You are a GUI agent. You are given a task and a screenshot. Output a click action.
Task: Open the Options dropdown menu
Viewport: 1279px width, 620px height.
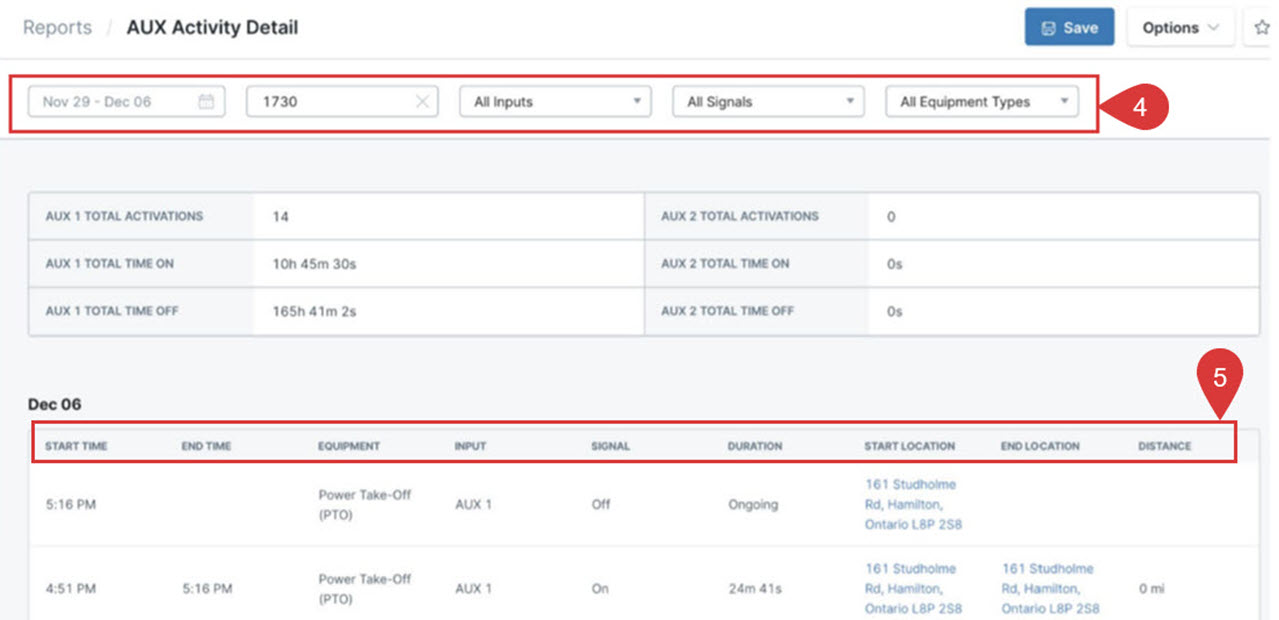(1180, 28)
